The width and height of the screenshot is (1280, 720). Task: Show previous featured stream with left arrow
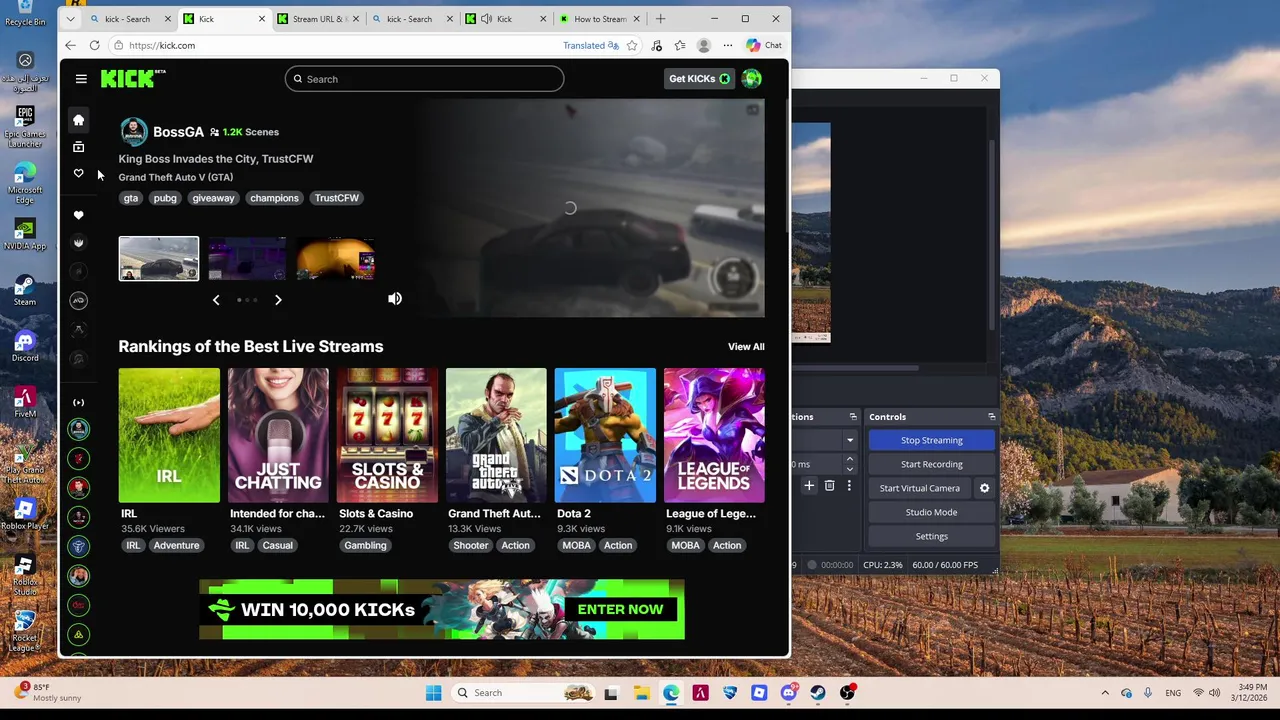(216, 299)
